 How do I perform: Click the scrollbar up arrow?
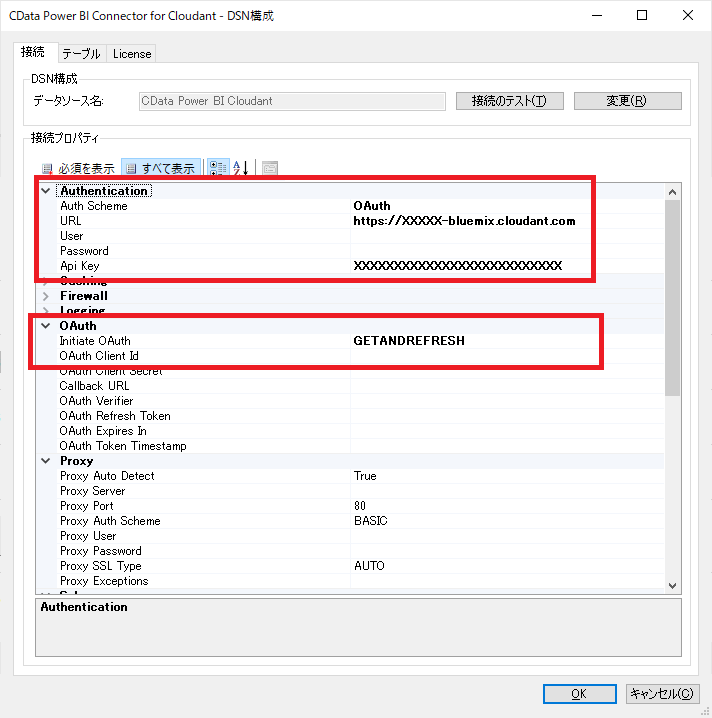(x=672, y=192)
